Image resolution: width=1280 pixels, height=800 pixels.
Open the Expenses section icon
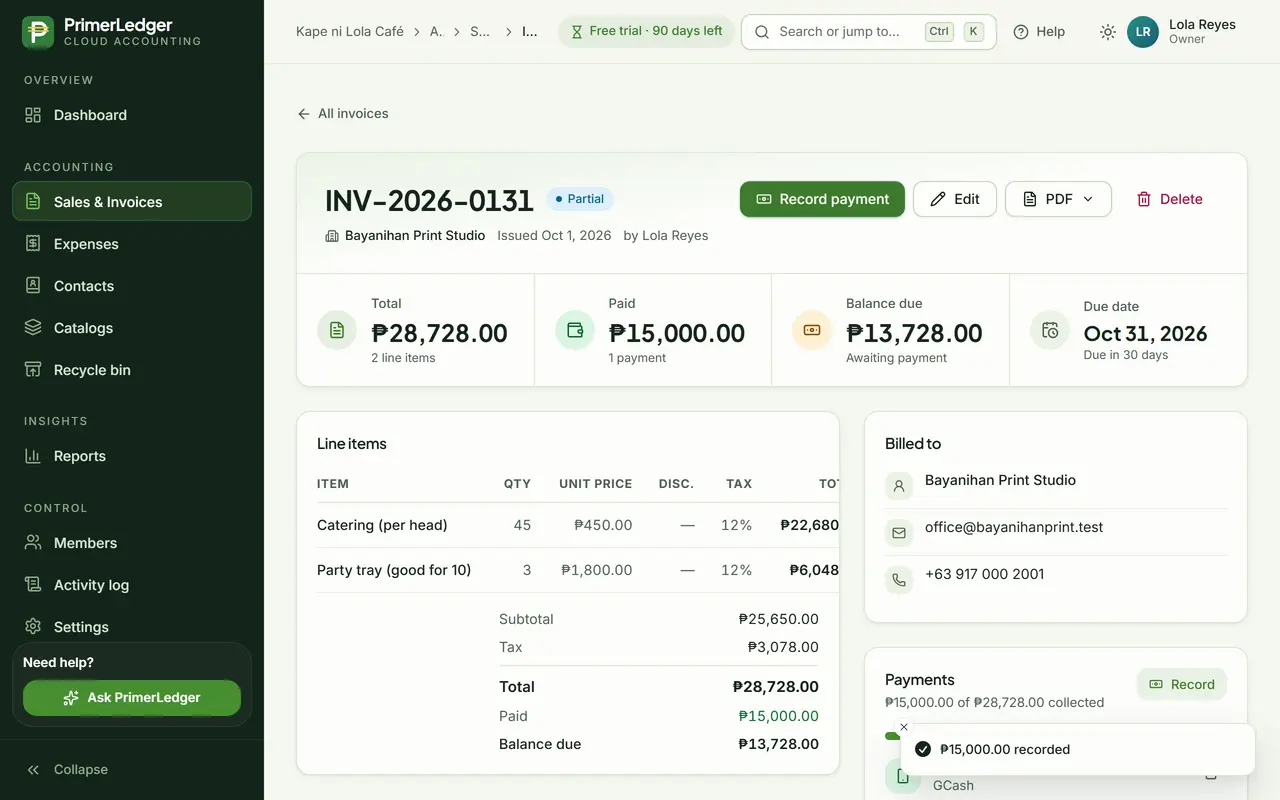point(33,244)
